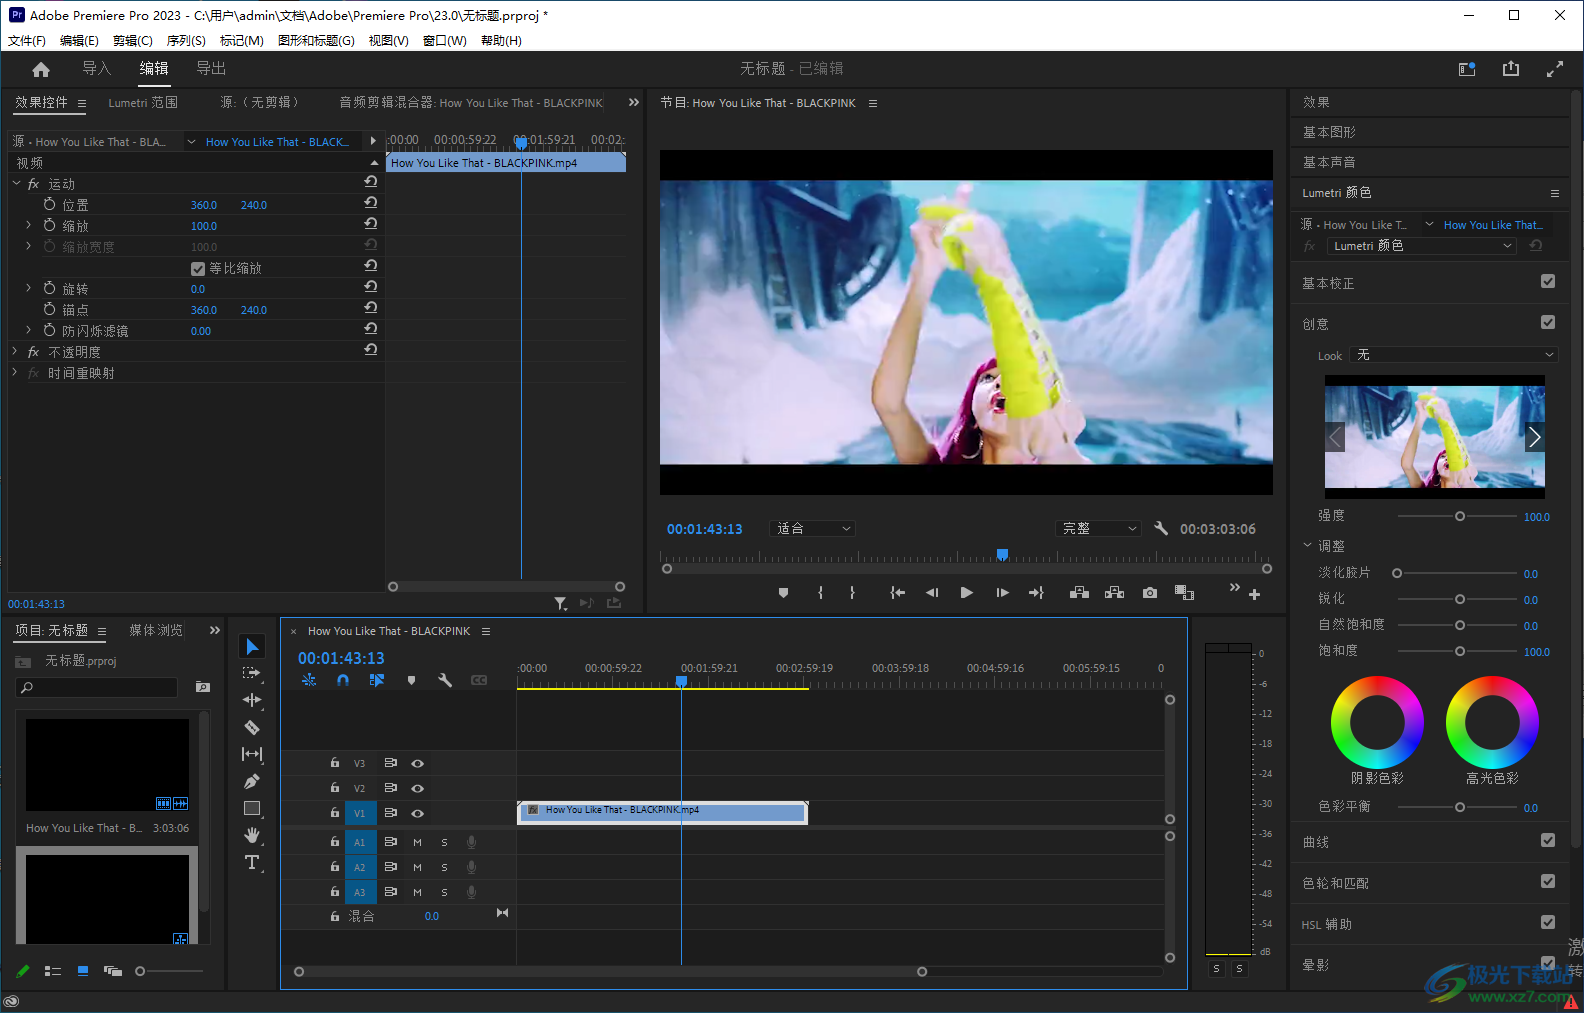Toggle snap magnet in timeline
1584x1013 pixels.
(343, 680)
